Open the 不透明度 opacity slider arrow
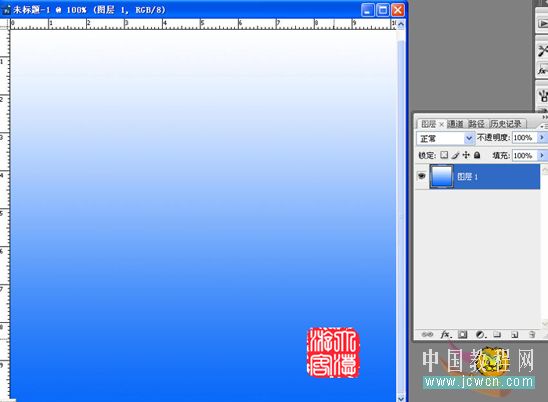This screenshot has width=548, height=402. (542, 137)
